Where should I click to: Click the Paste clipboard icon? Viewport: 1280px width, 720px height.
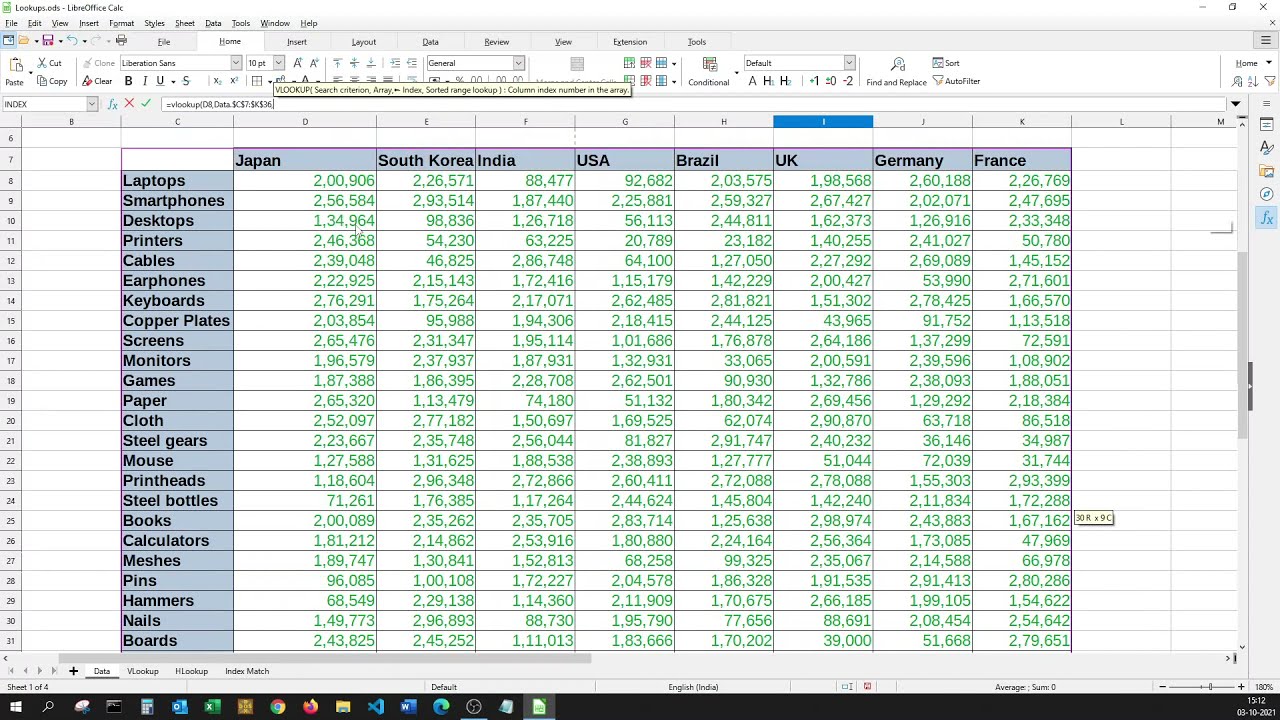point(15,66)
